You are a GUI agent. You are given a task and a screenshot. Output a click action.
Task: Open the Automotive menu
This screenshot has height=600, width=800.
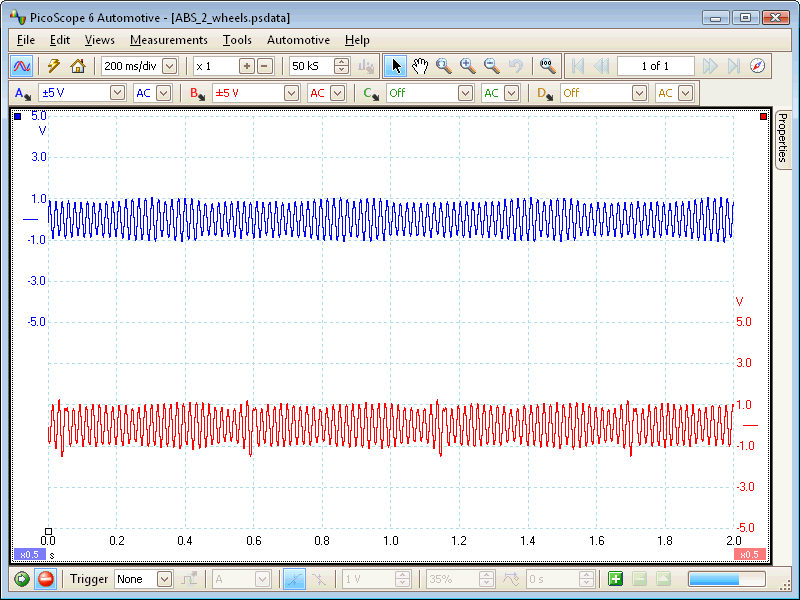[298, 40]
